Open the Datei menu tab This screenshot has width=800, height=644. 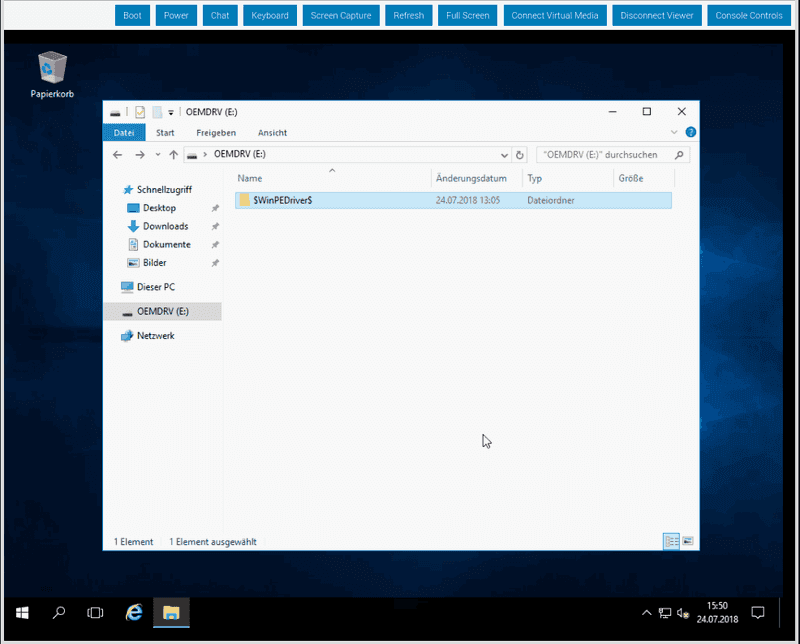pos(124,132)
